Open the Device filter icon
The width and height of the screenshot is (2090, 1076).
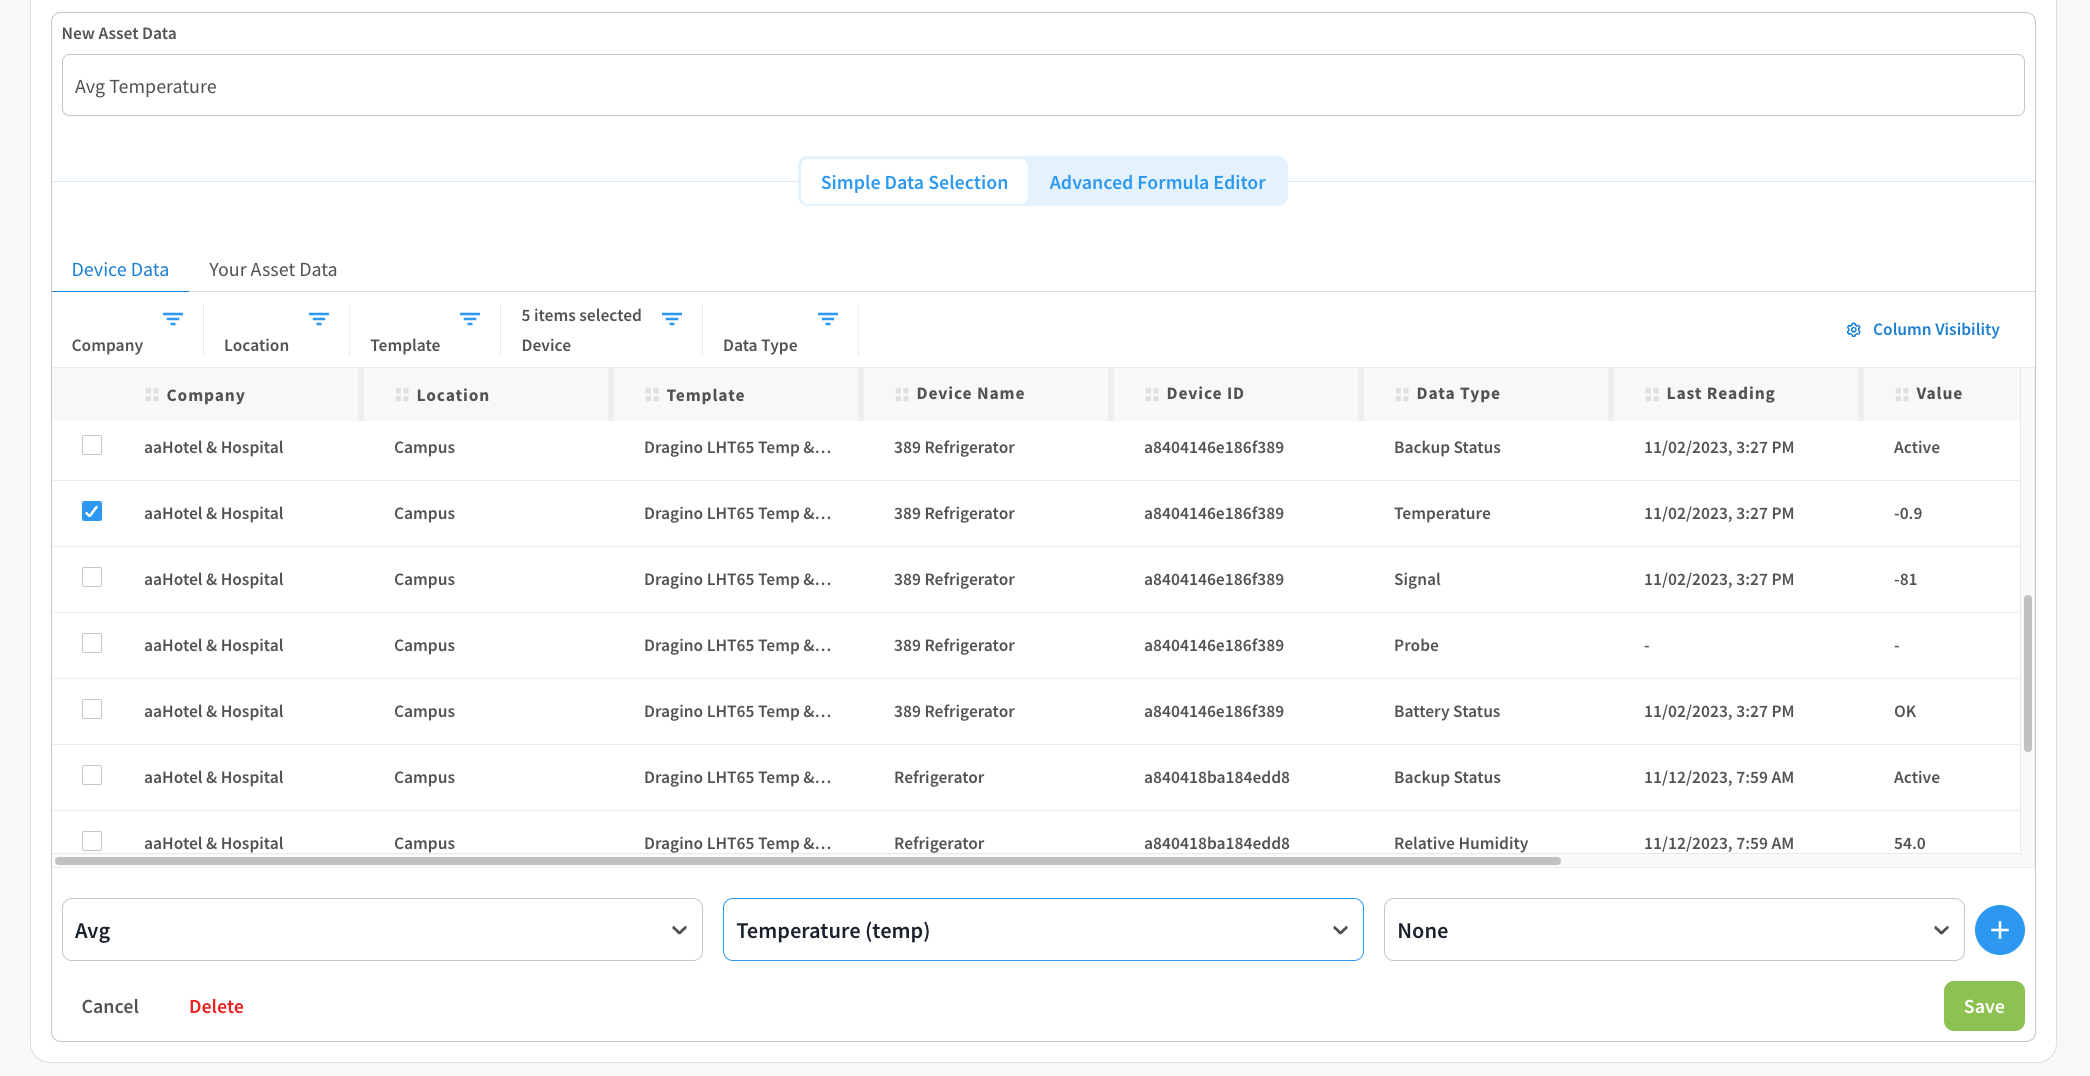pos(672,319)
